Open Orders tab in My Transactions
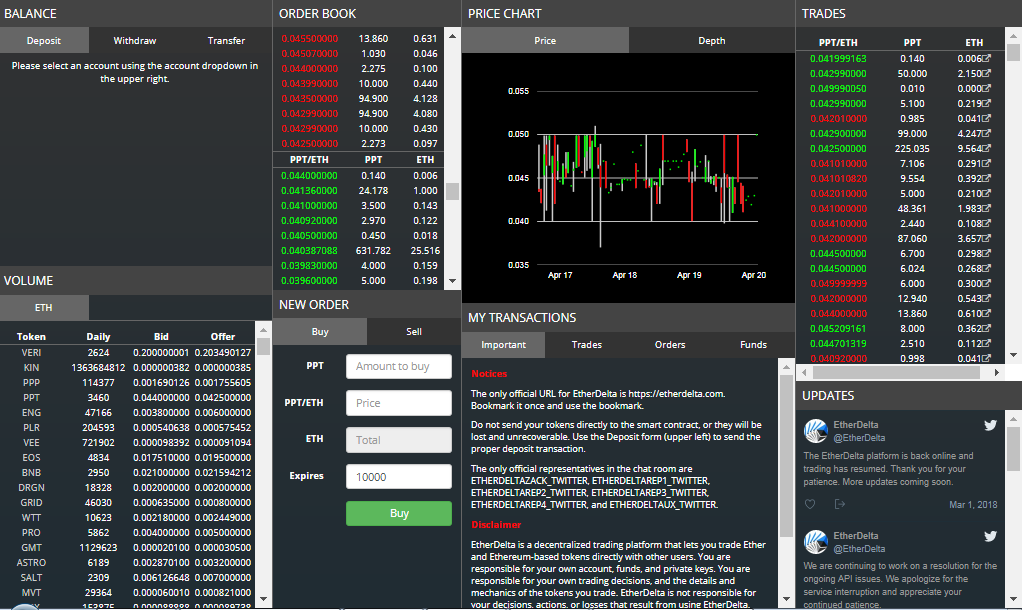Screen dimensions: 1022x610 (670, 345)
